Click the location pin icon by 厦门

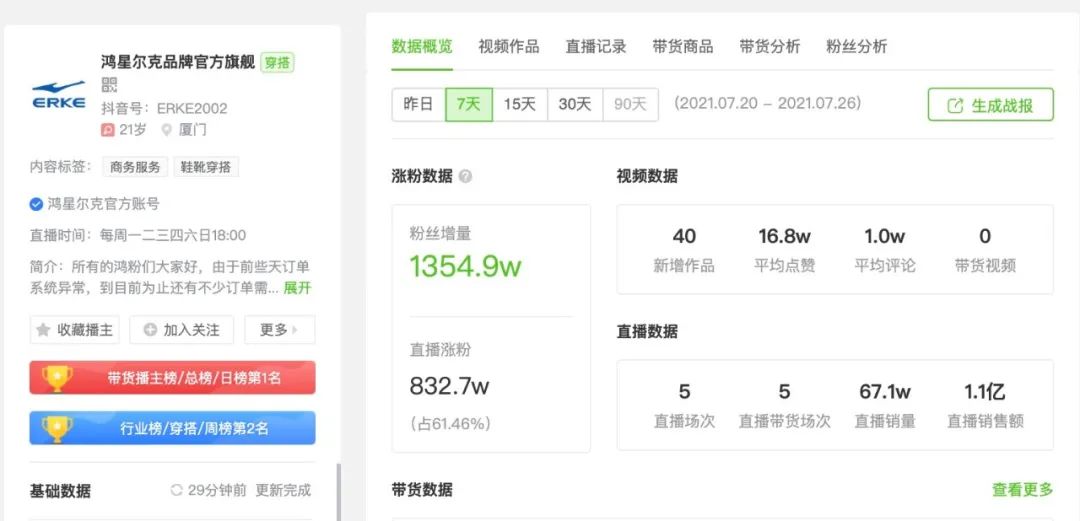tap(167, 130)
